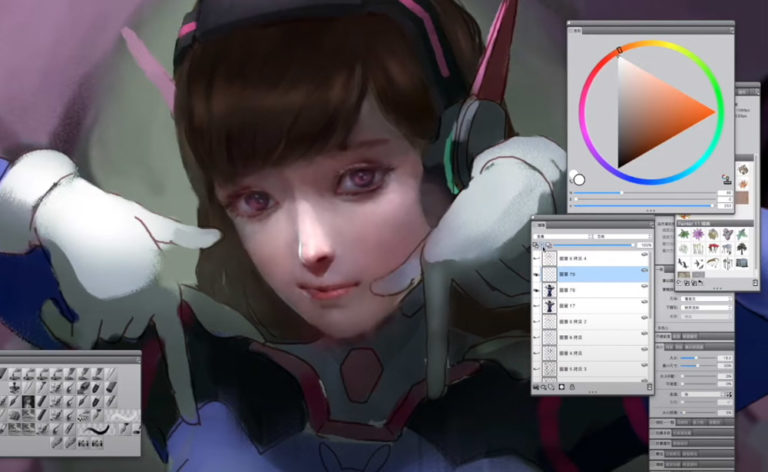Select the additional color swatch behind main color

coord(573,173)
